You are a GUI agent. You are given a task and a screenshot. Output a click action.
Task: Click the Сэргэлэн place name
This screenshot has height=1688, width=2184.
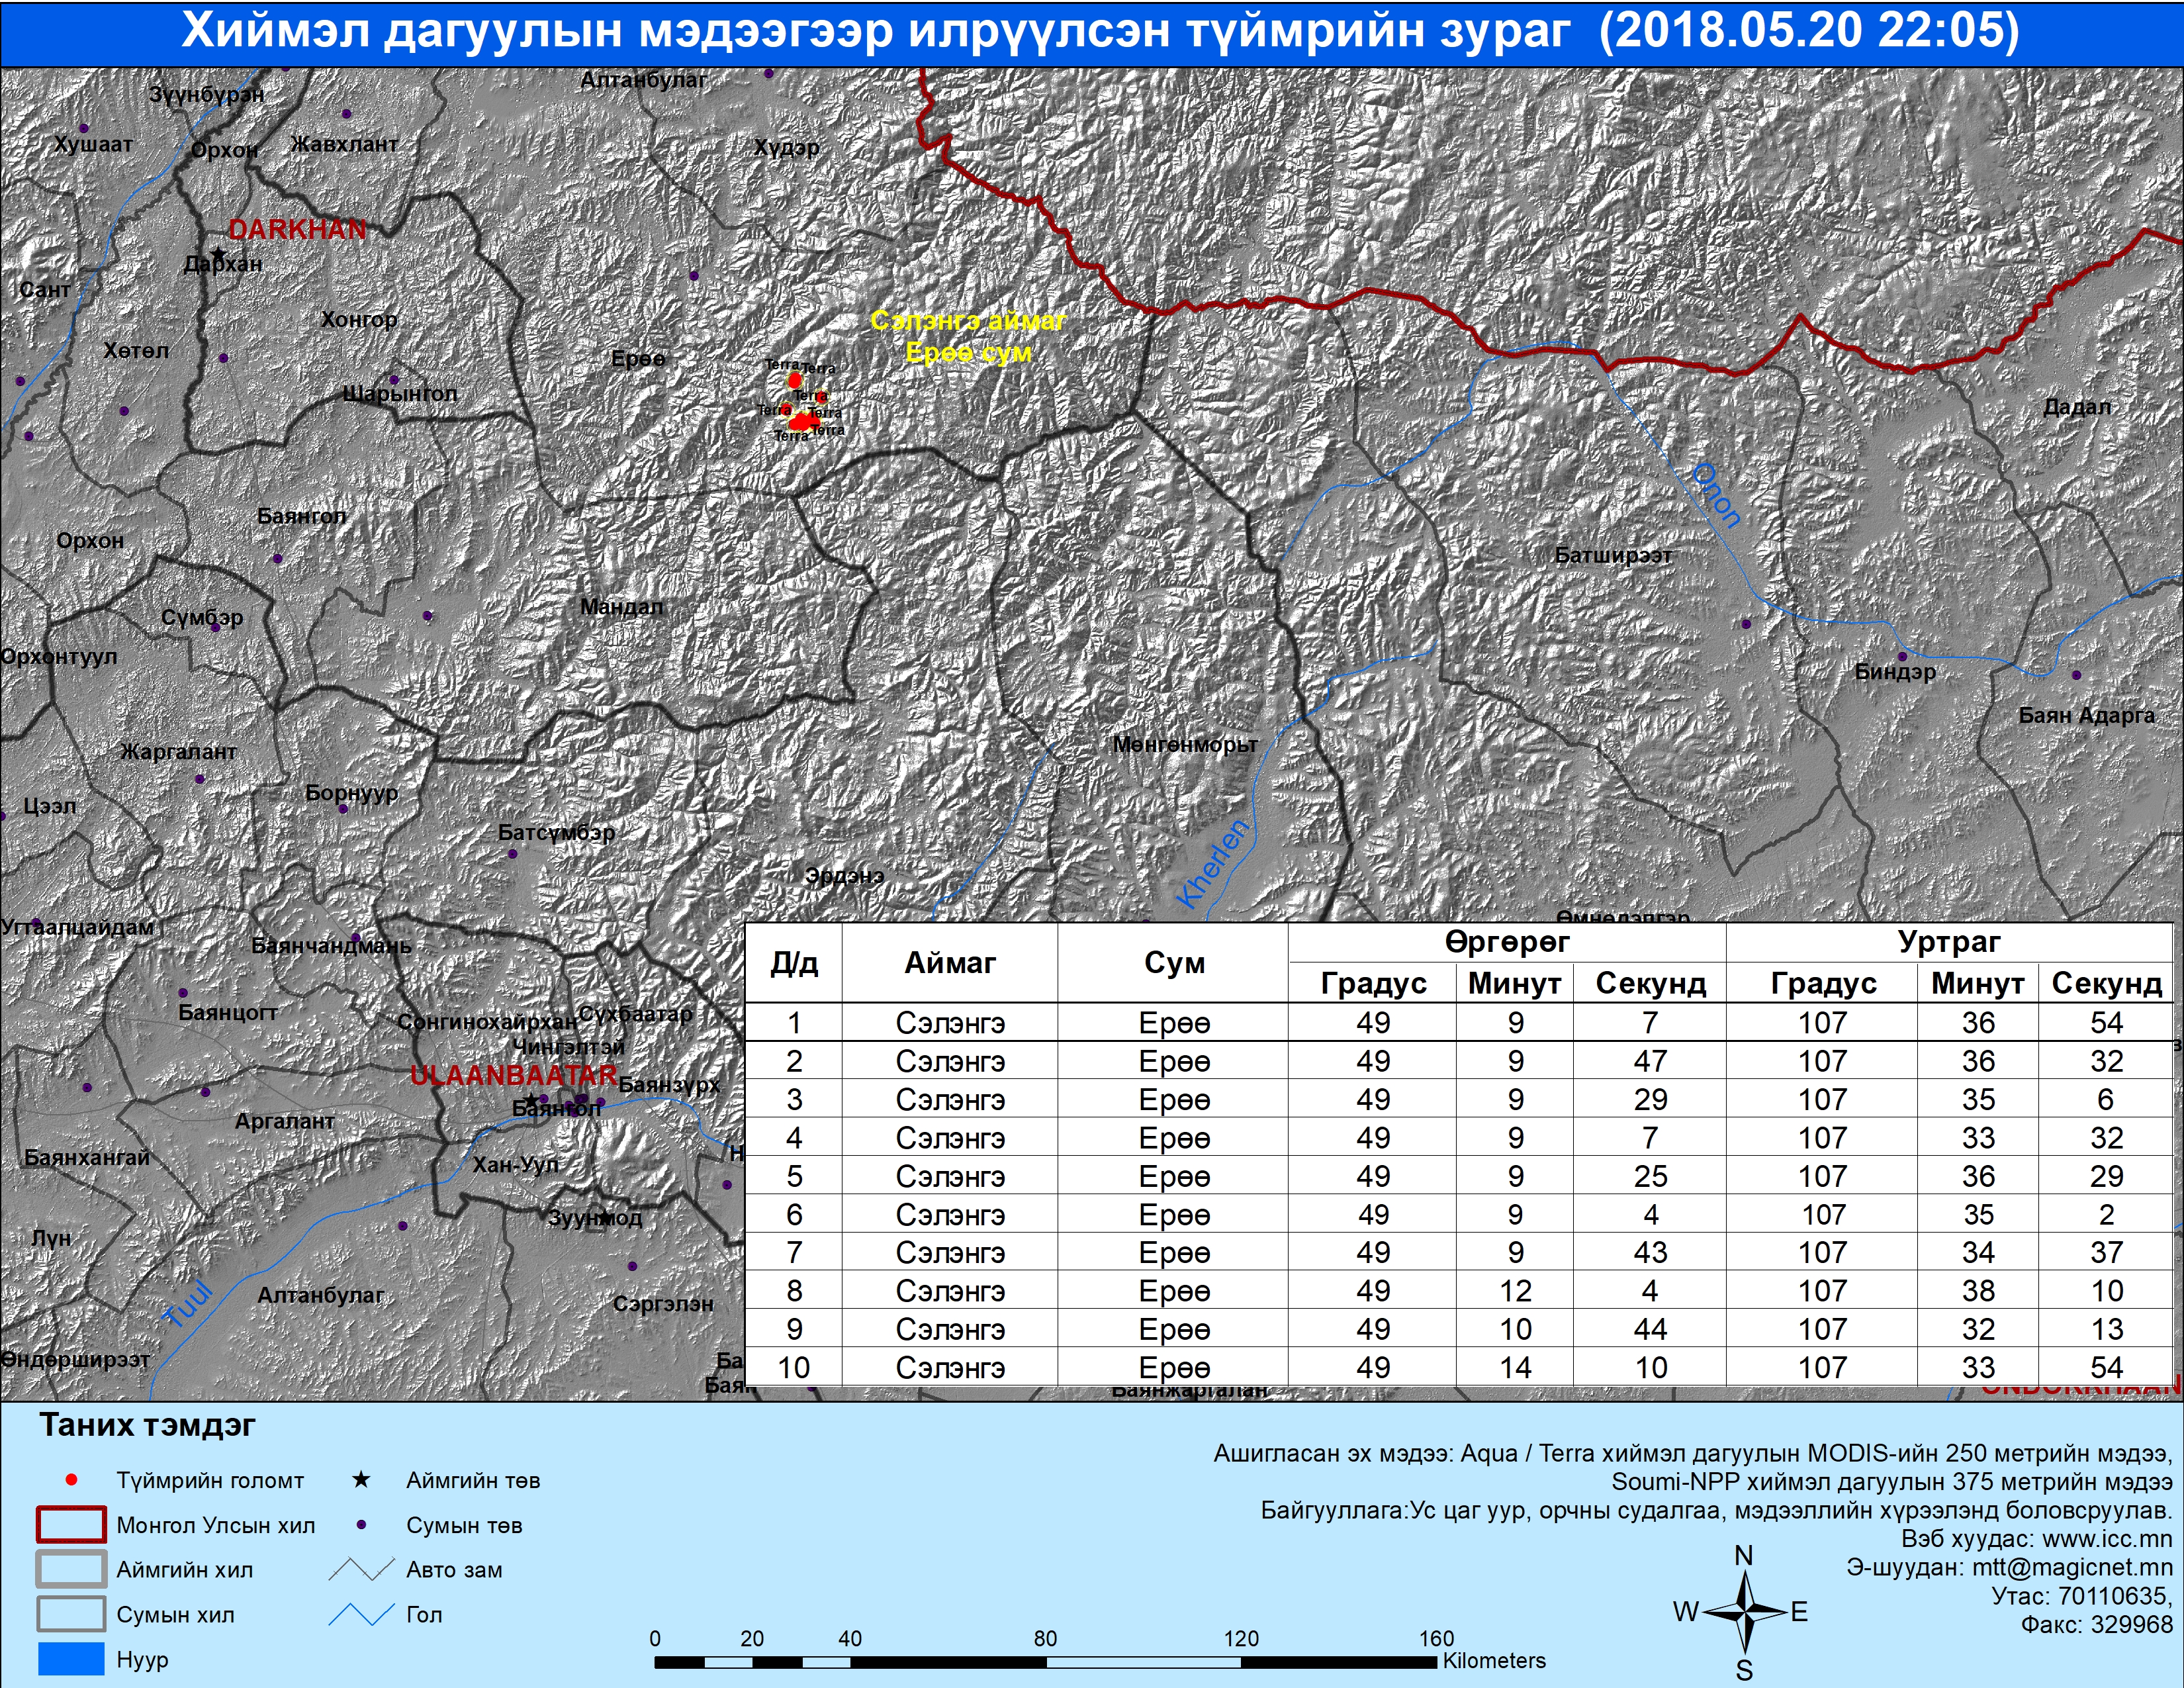pyautogui.click(x=663, y=1304)
